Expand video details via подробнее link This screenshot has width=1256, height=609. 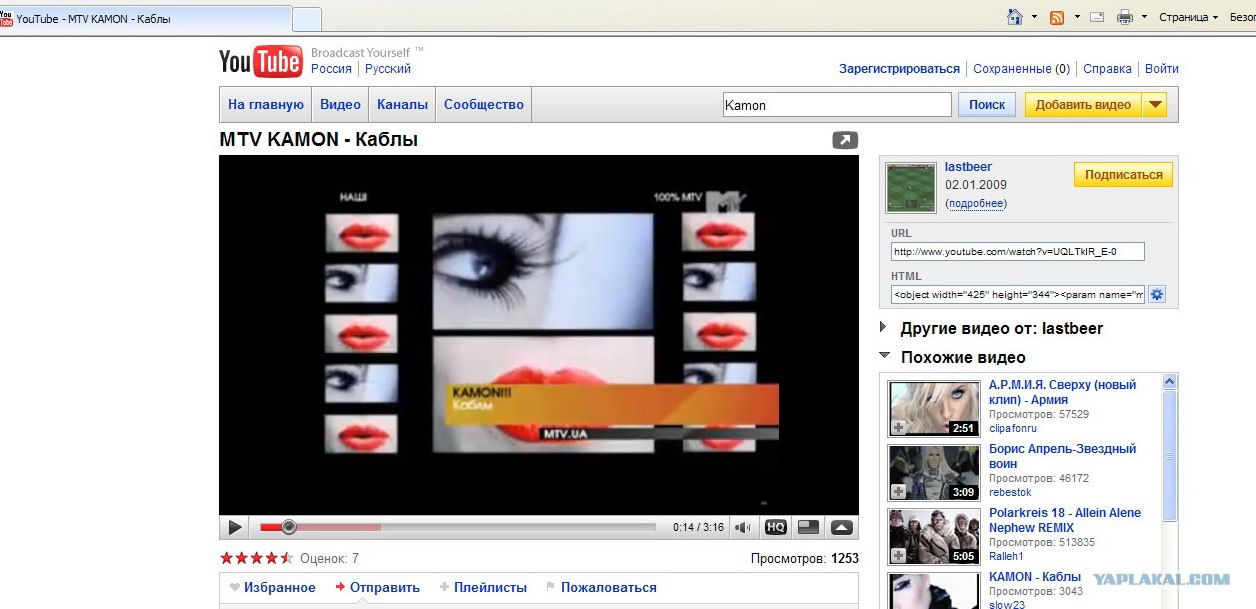tap(976, 203)
